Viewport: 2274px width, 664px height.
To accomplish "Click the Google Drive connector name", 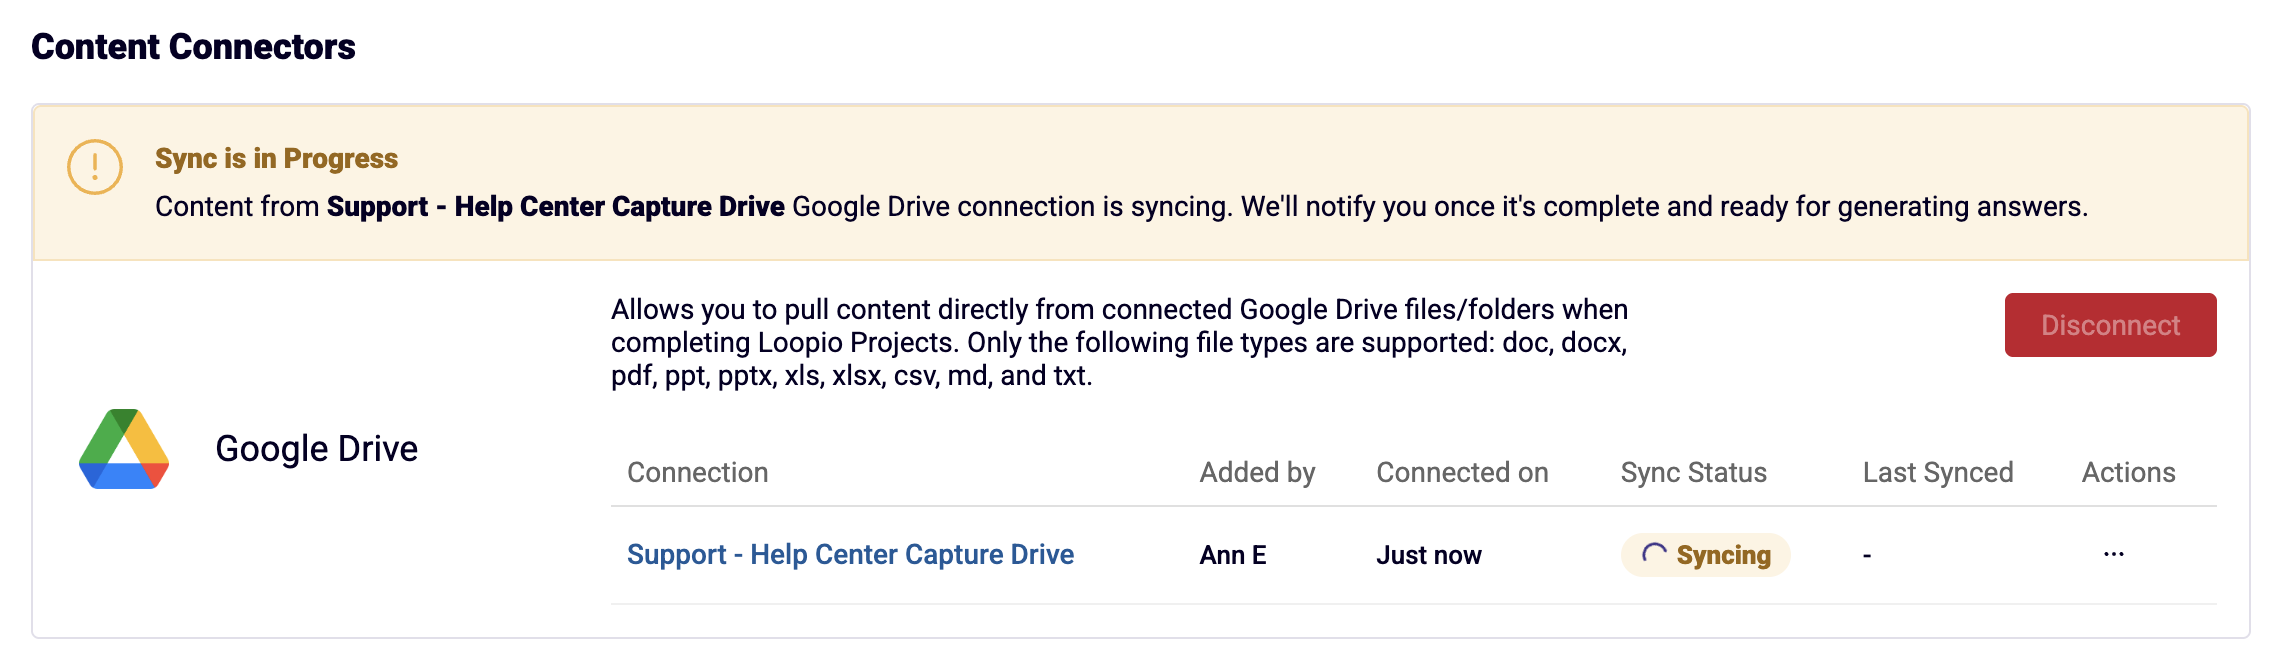I will (316, 448).
